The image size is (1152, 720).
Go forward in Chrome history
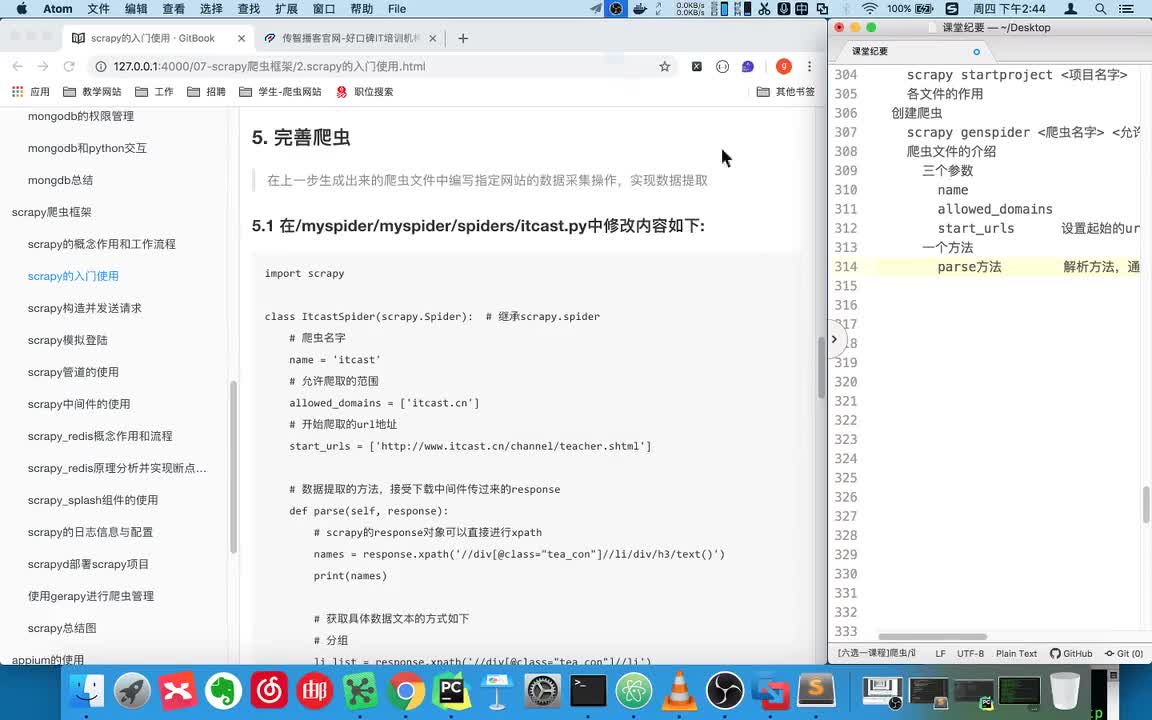pyautogui.click(x=43, y=66)
